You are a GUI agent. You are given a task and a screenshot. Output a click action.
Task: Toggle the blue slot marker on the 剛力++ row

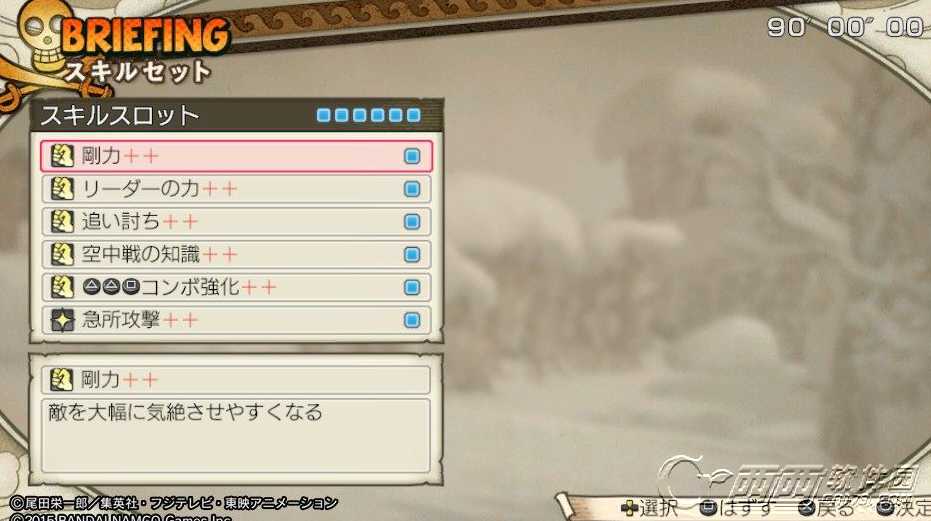412,156
